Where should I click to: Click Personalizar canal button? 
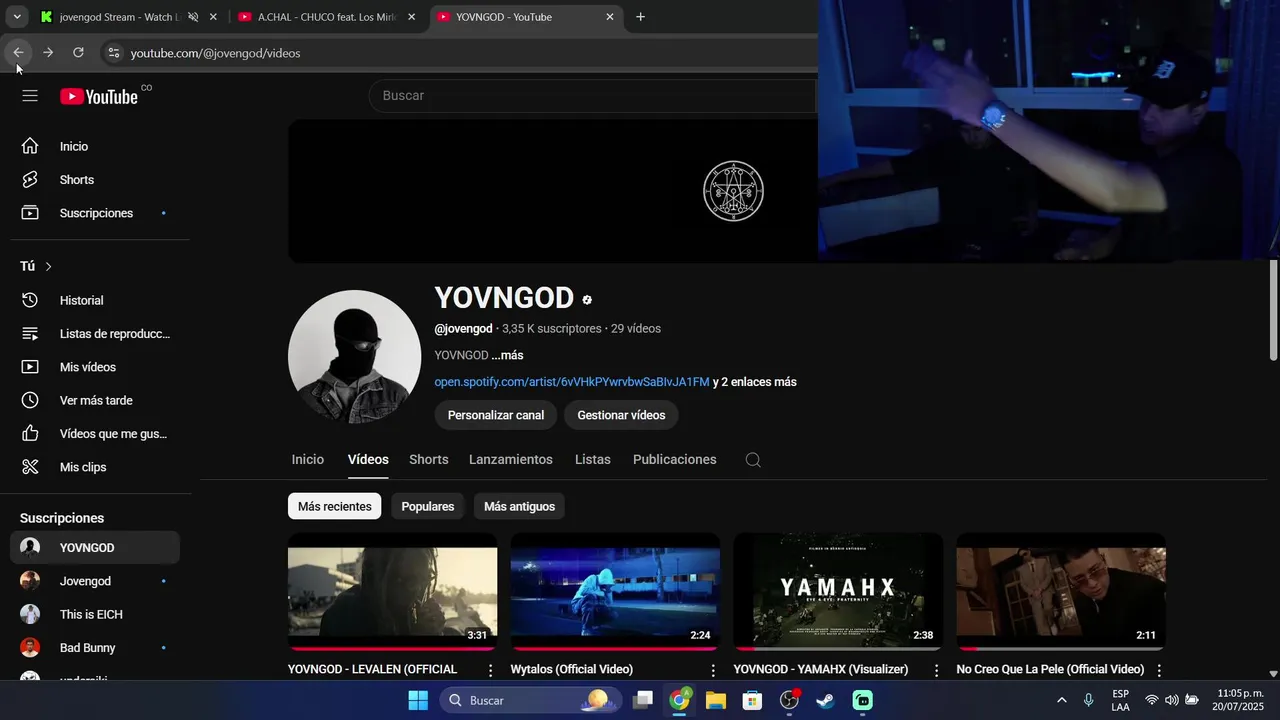tap(496, 415)
